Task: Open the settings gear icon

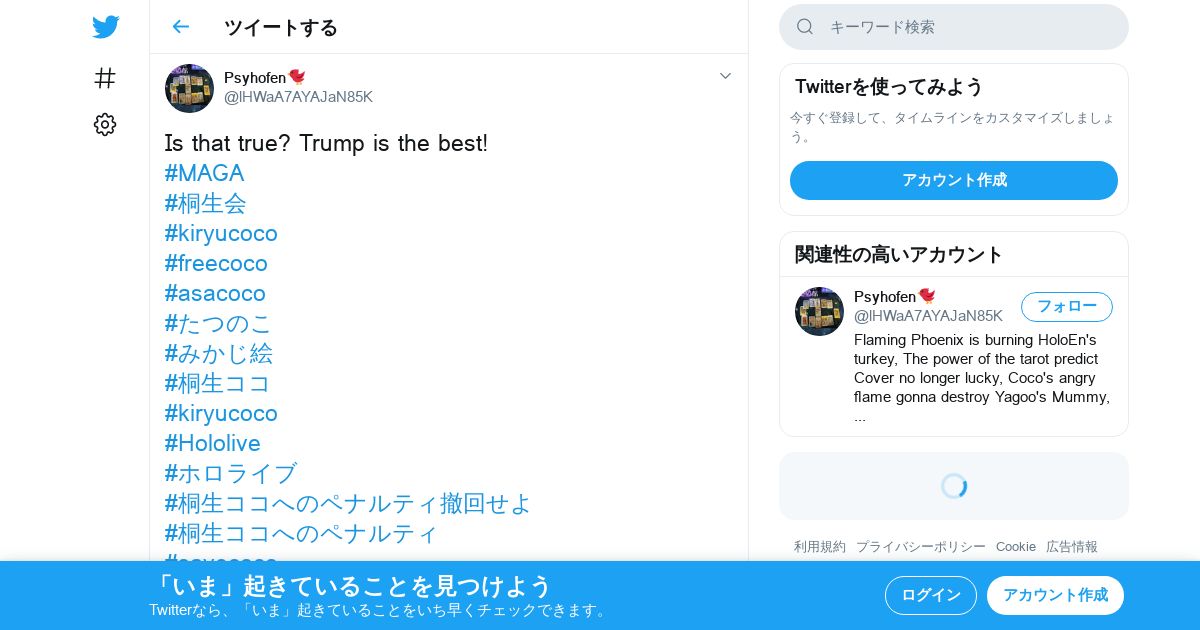Action: [x=105, y=124]
